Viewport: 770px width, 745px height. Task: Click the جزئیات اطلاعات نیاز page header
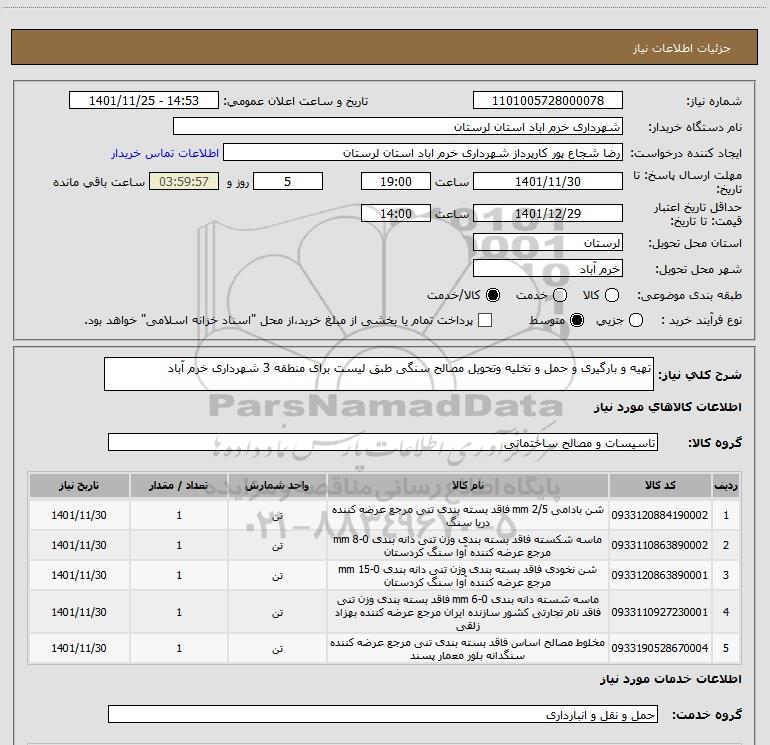pyautogui.click(x=681, y=48)
